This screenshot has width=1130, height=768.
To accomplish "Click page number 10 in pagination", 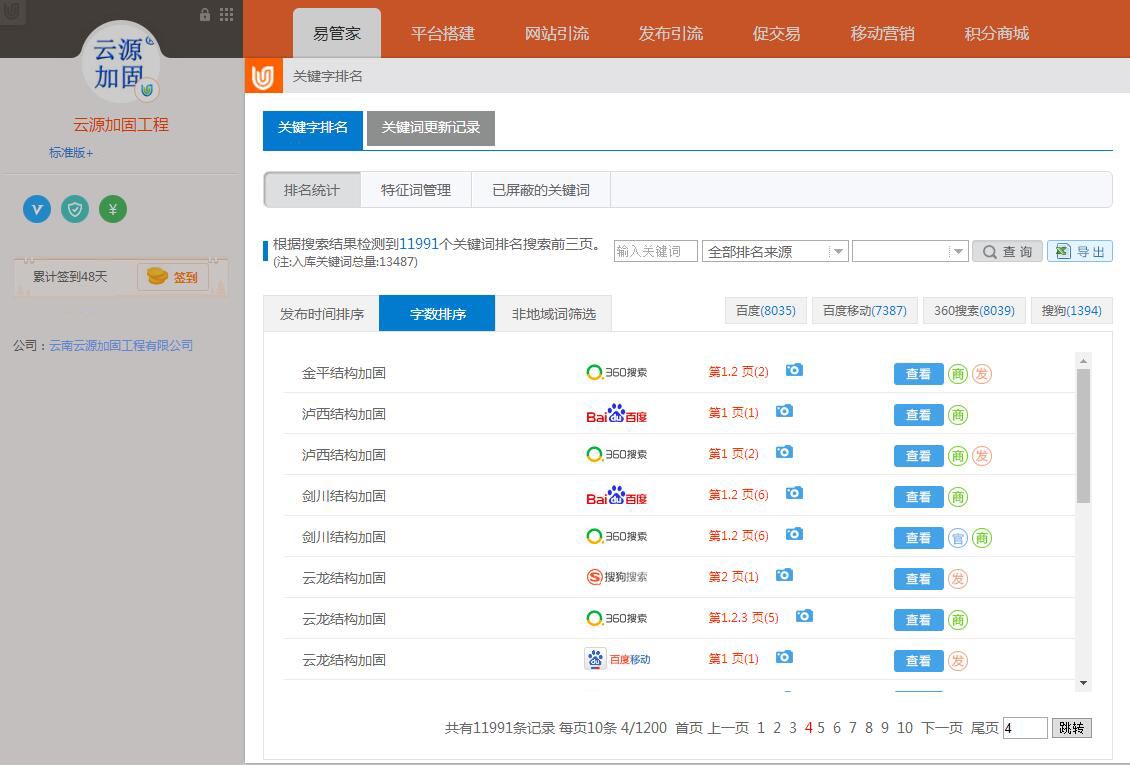I will 904,728.
